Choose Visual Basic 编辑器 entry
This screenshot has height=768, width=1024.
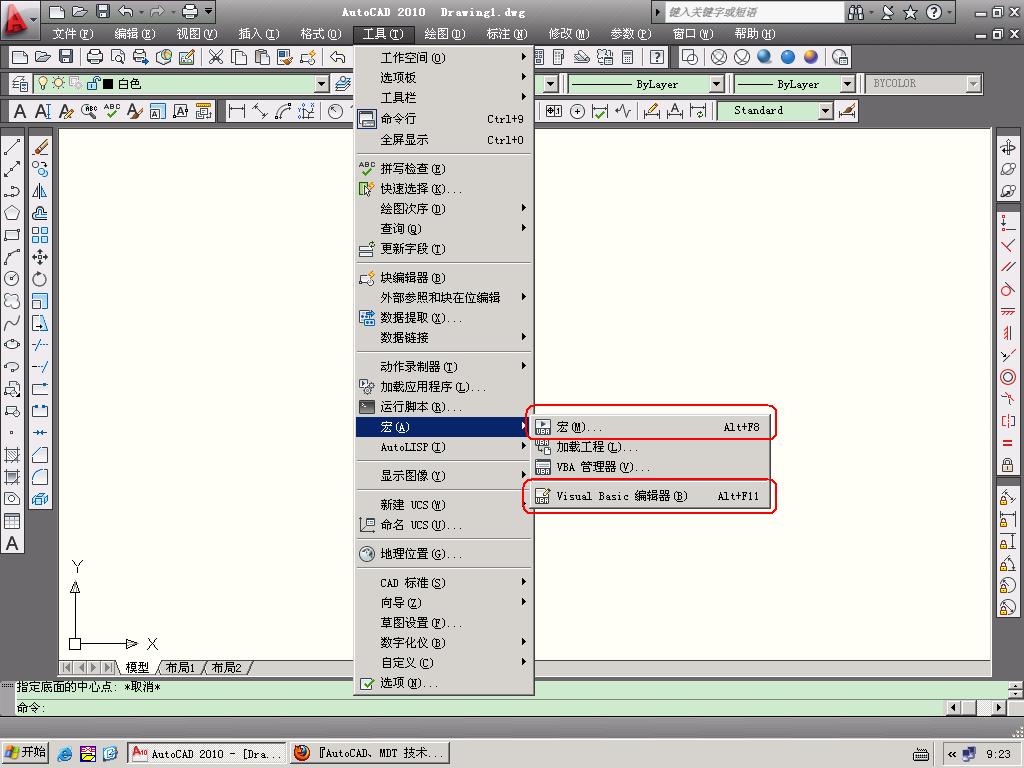[650, 496]
